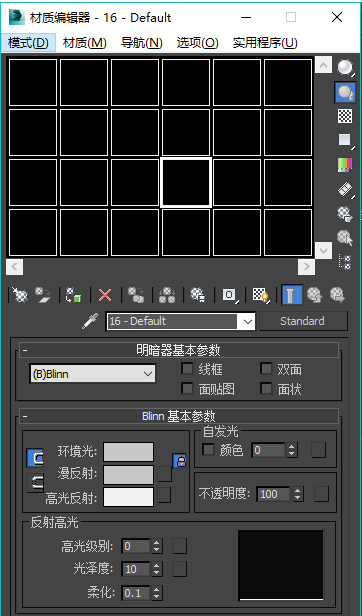The height and width of the screenshot is (616, 362).
Task: Click Put Material to Scene icon
Action: (43, 295)
